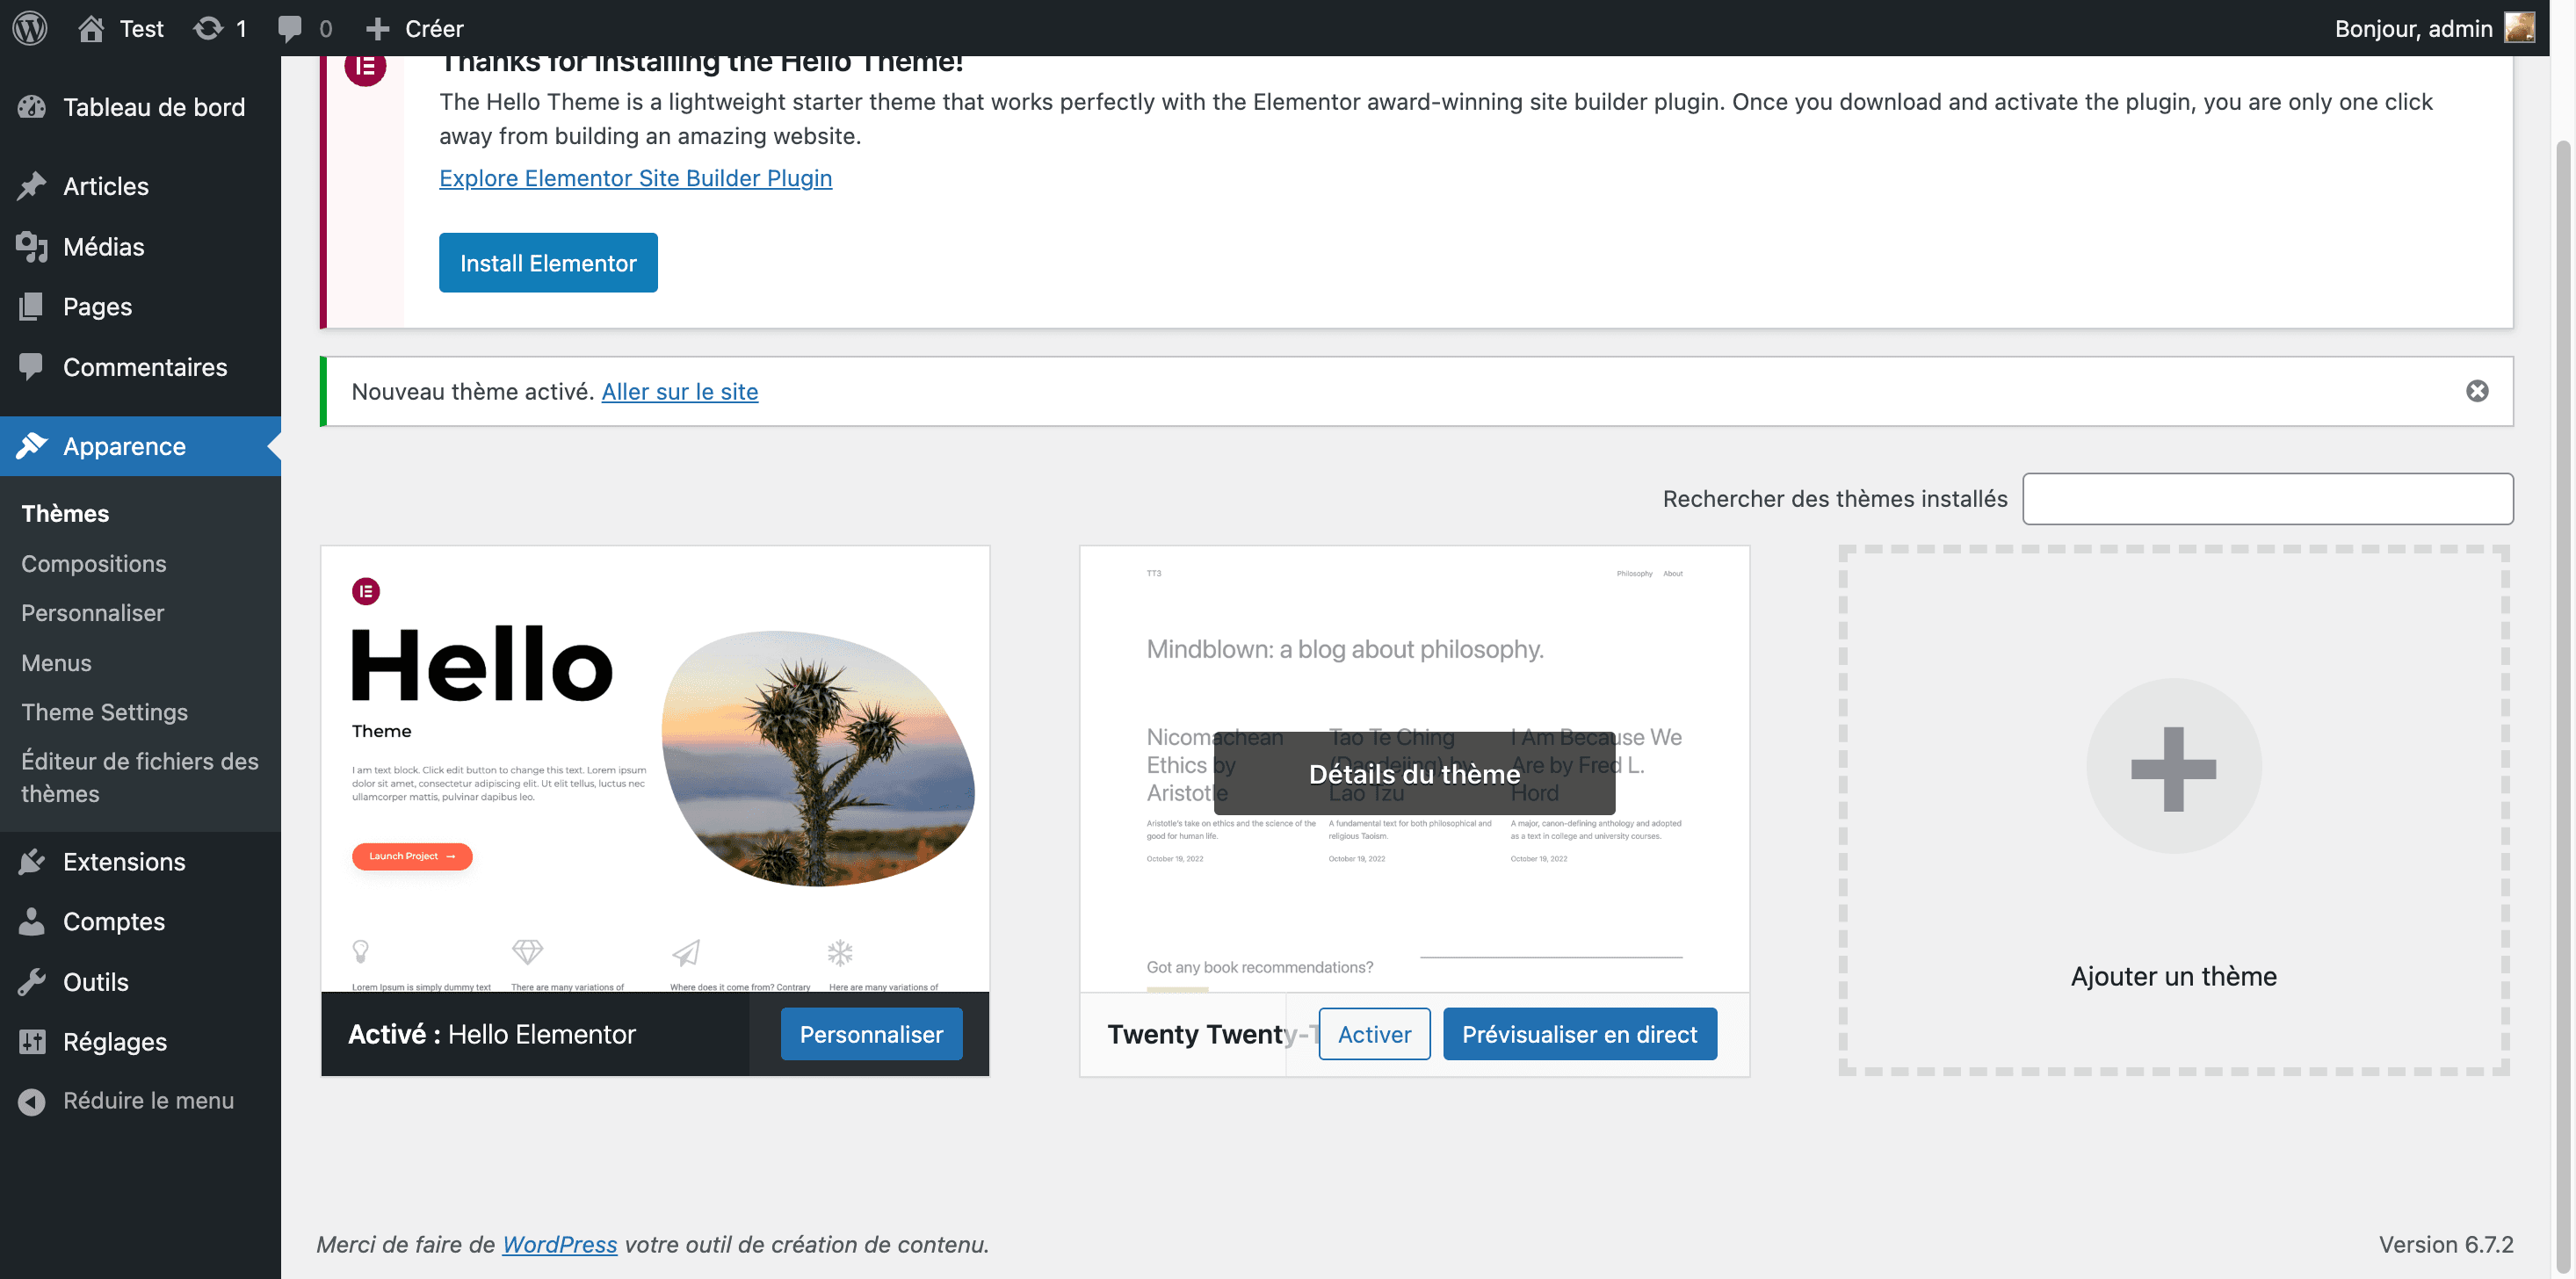2576x1279 pixels.
Task: Click the Tableau de bord gauge icon
Action: [32, 107]
